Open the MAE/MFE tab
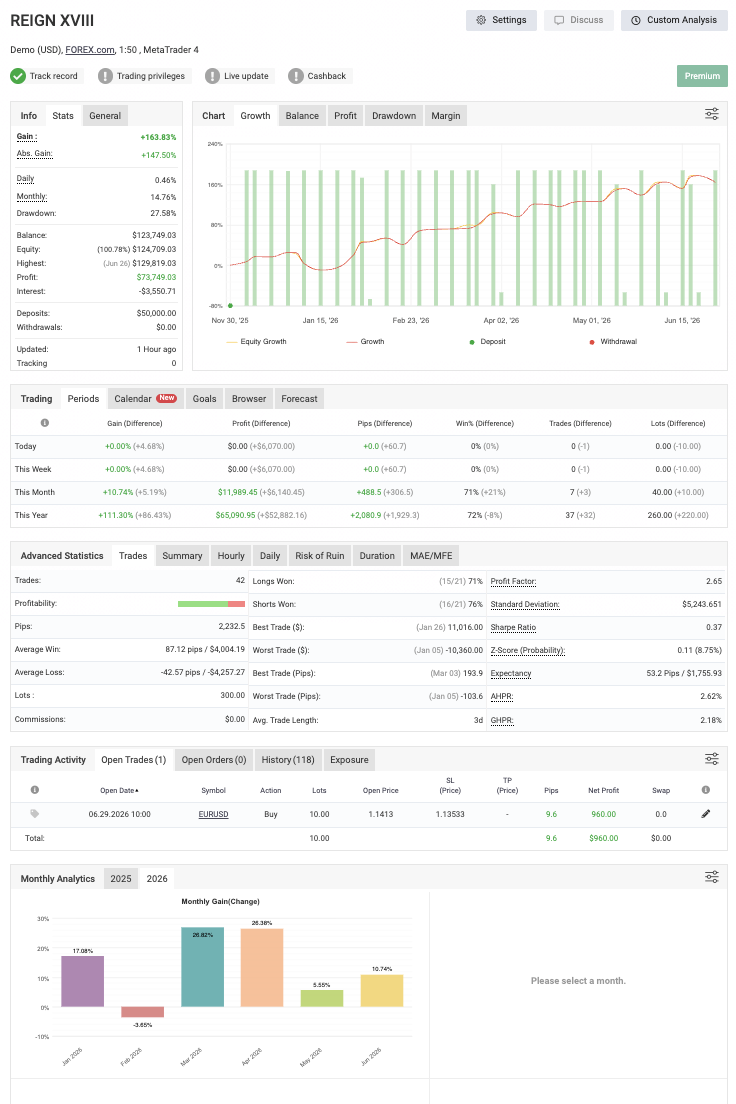This screenshot has height=1104, width=736. coord(431,556)
